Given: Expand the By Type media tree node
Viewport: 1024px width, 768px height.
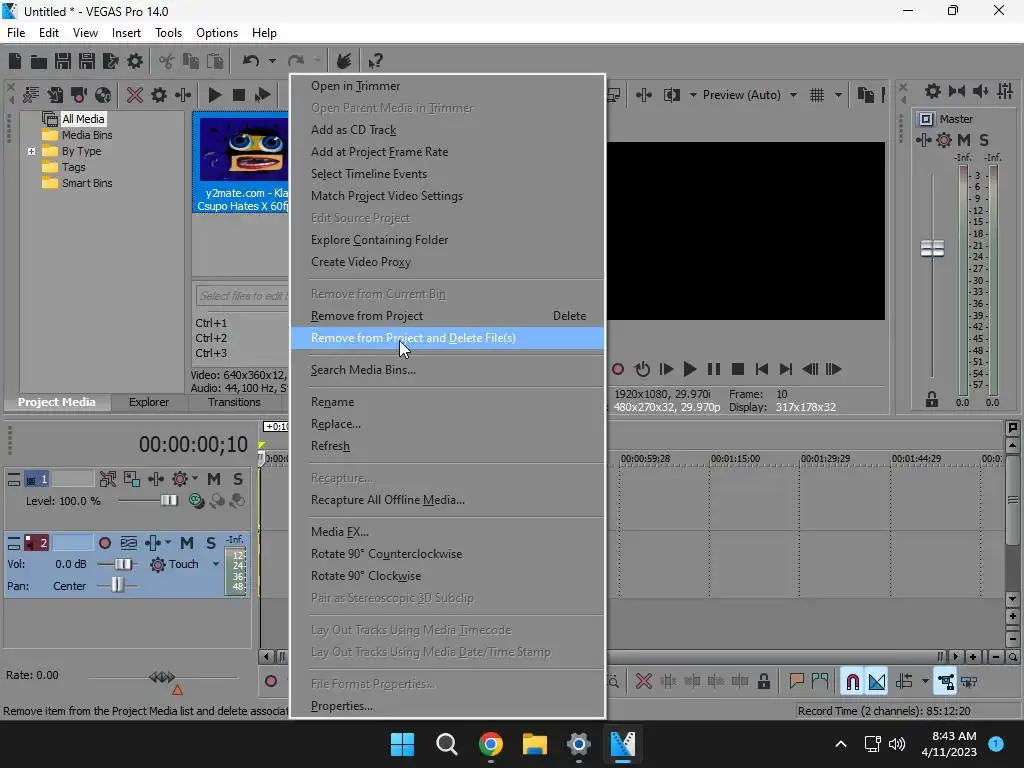Looking at the screenshot, I should click(x=31, y=152).
